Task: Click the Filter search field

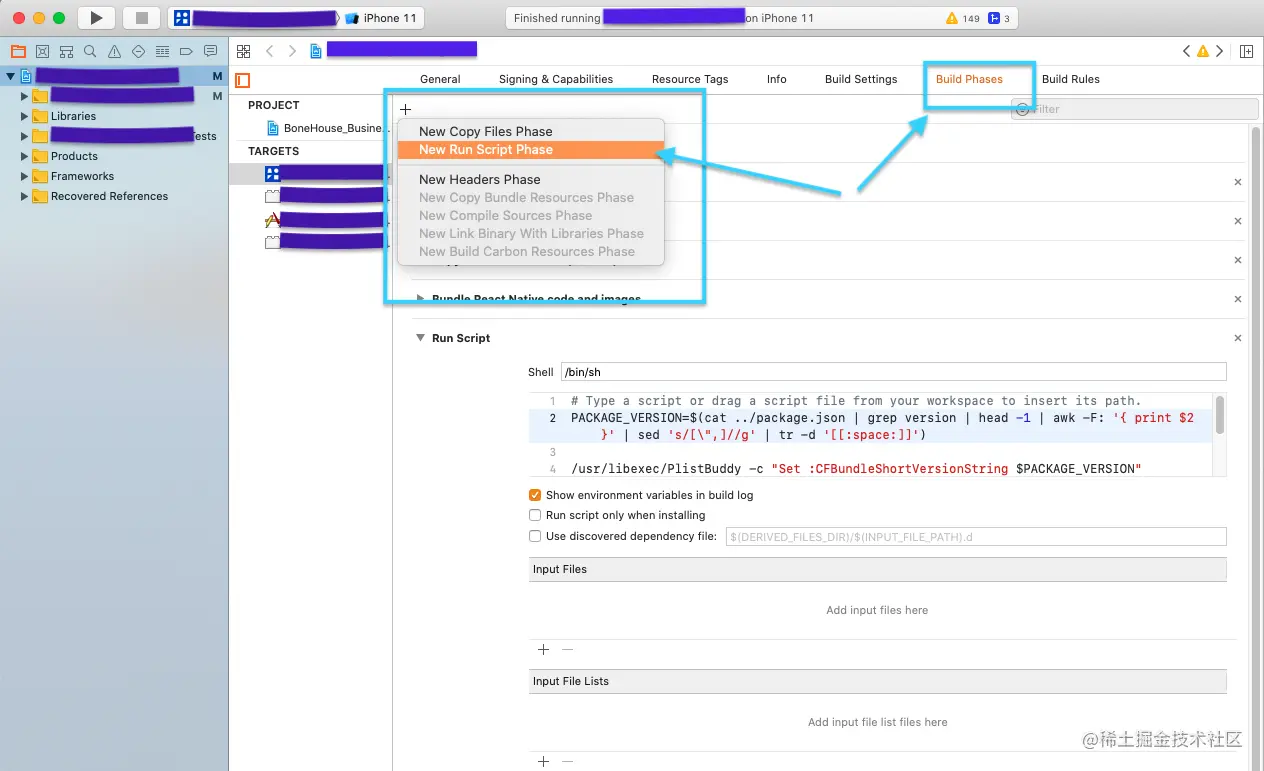Action: [1135, 109]
